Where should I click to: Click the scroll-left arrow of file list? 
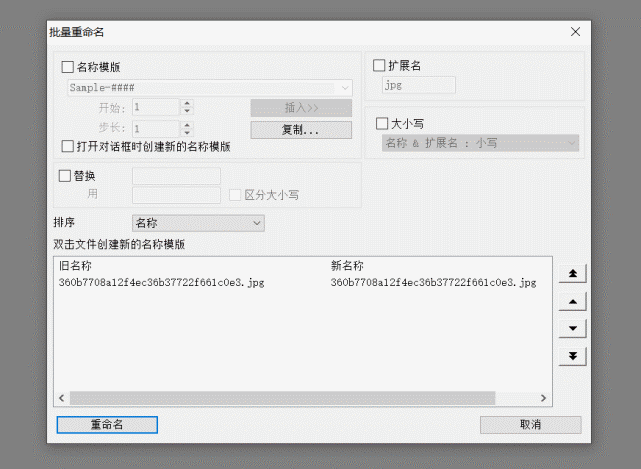(62, 398)
